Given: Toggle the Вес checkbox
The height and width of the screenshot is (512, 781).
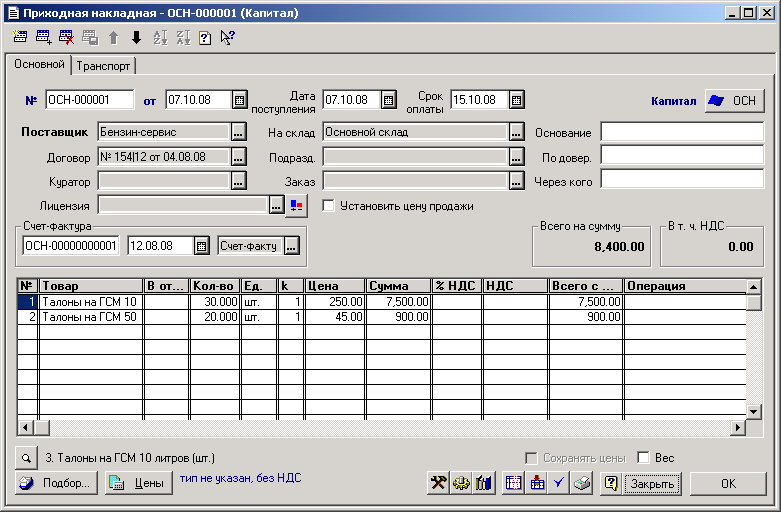Looking at the screenshot, I should pyautogui.click(x=643, y=458).
